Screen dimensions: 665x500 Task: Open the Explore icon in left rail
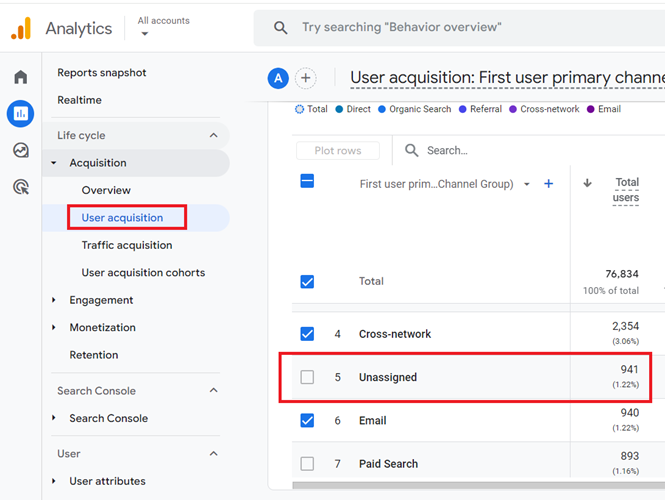click(20, 151)
